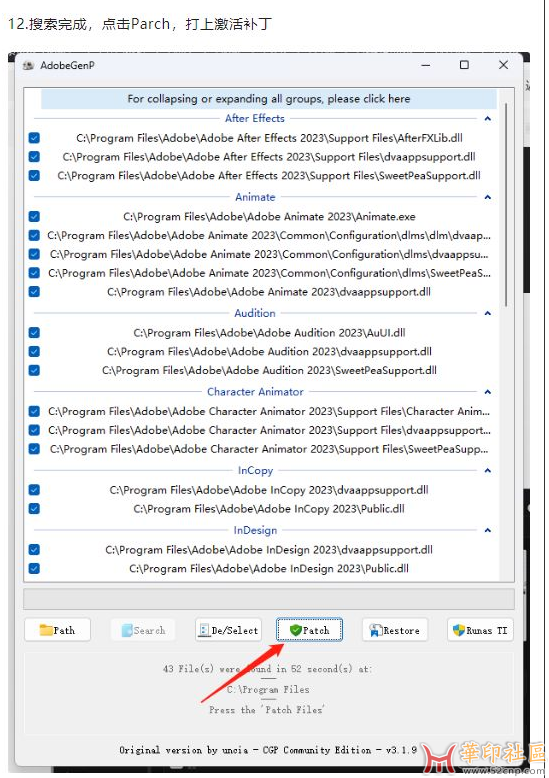
Task: Click the empty progress bar
Action: 269,599
